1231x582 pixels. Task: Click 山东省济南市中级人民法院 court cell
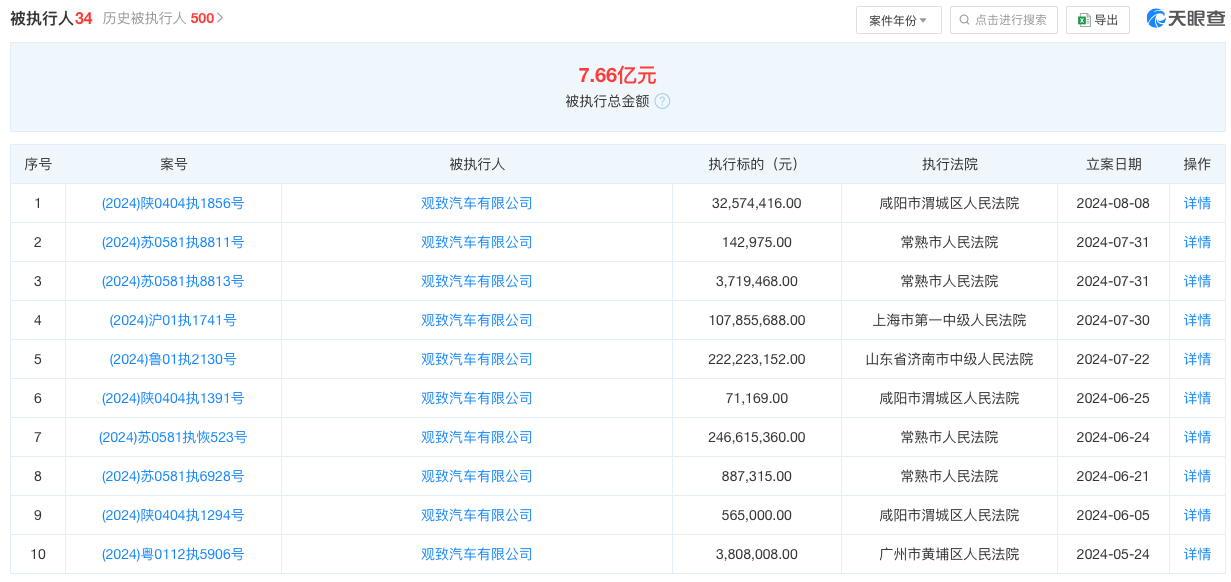coord(949,359)
